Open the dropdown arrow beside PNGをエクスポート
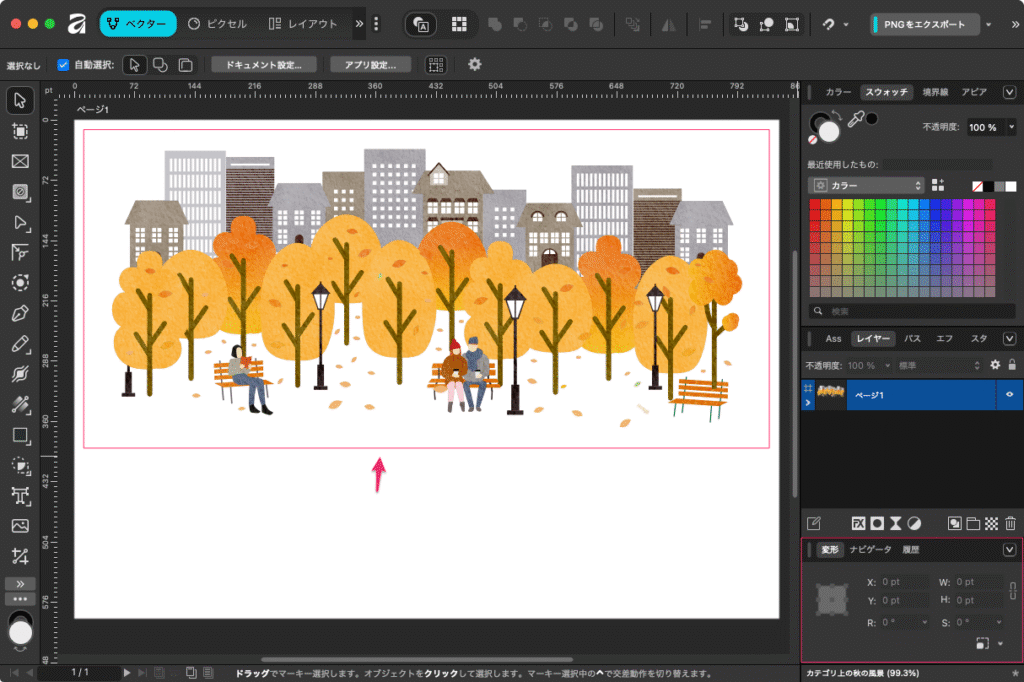 [x=989, y=24]
